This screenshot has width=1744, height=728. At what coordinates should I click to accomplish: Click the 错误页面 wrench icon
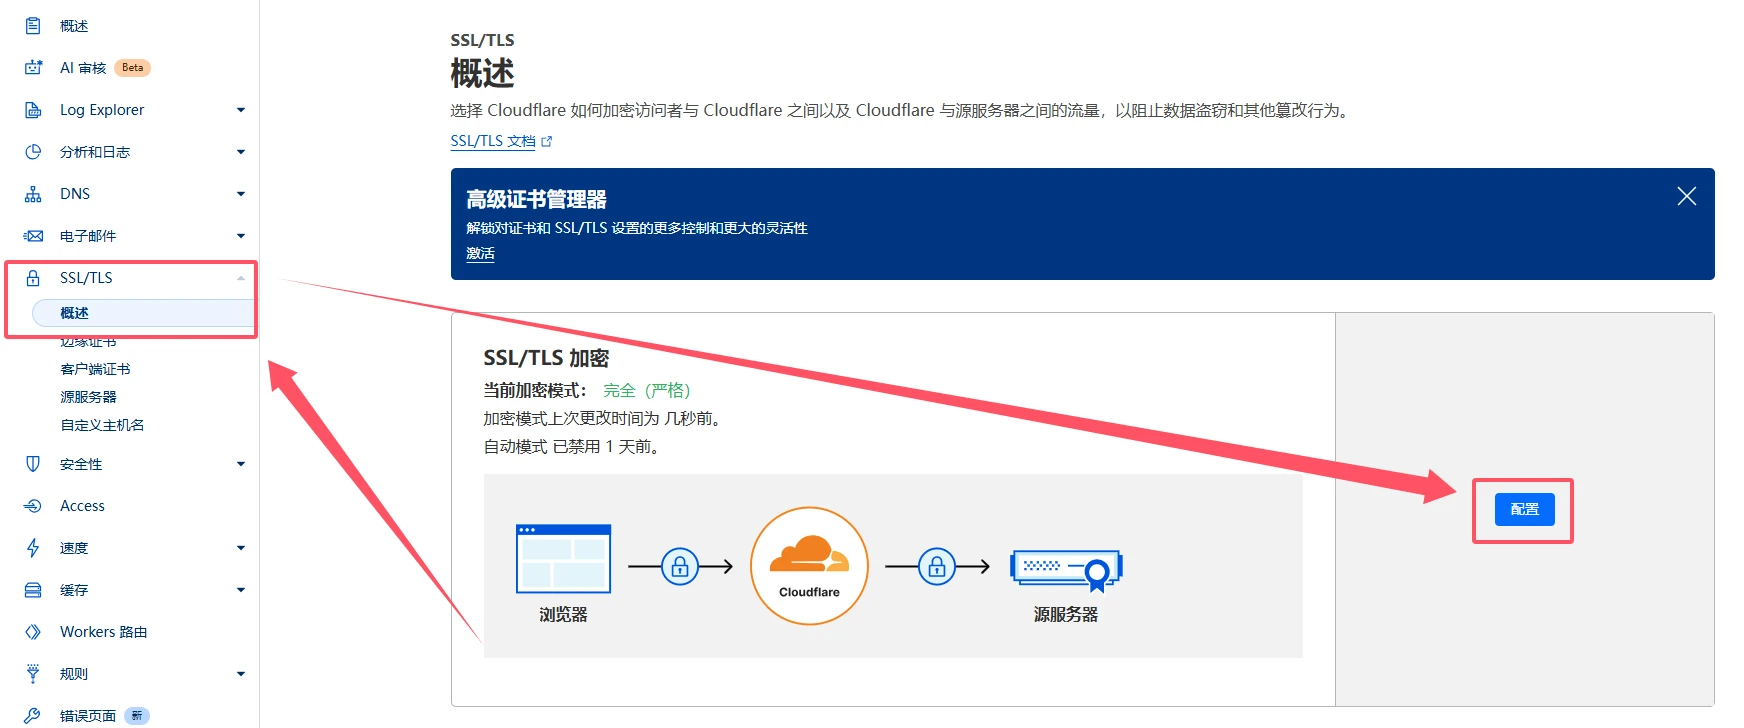click(x=33, y=716)
